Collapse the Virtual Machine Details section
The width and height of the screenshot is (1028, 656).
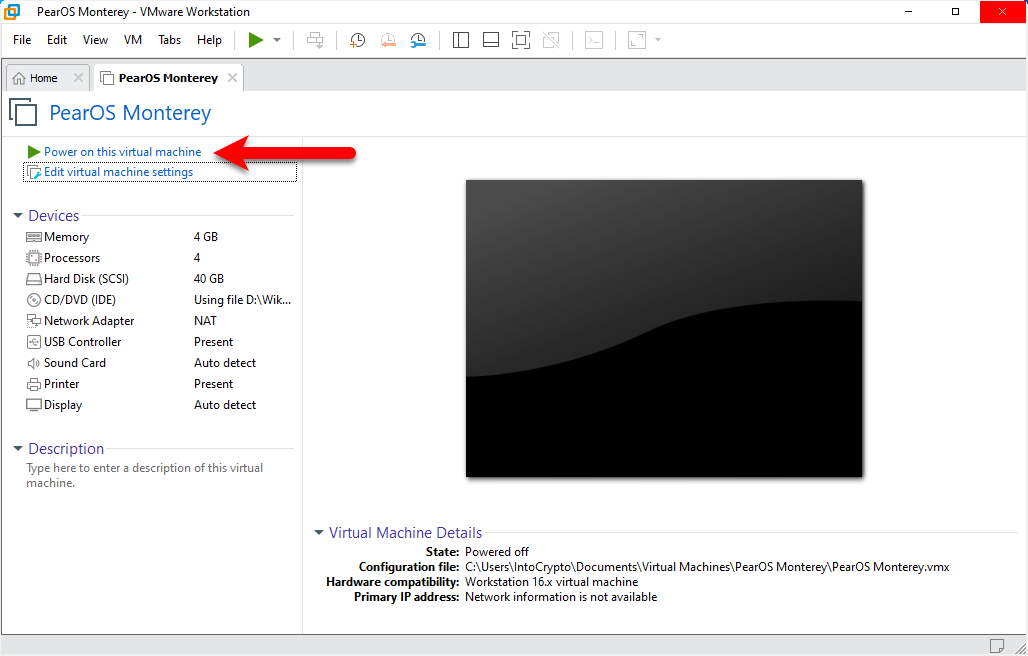[x=319, y=533]
